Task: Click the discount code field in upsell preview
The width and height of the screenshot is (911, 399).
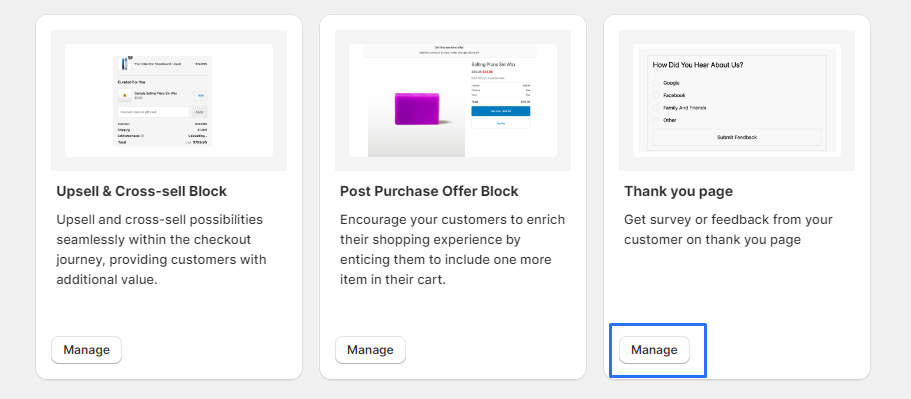Action: [x=153, y=112]
